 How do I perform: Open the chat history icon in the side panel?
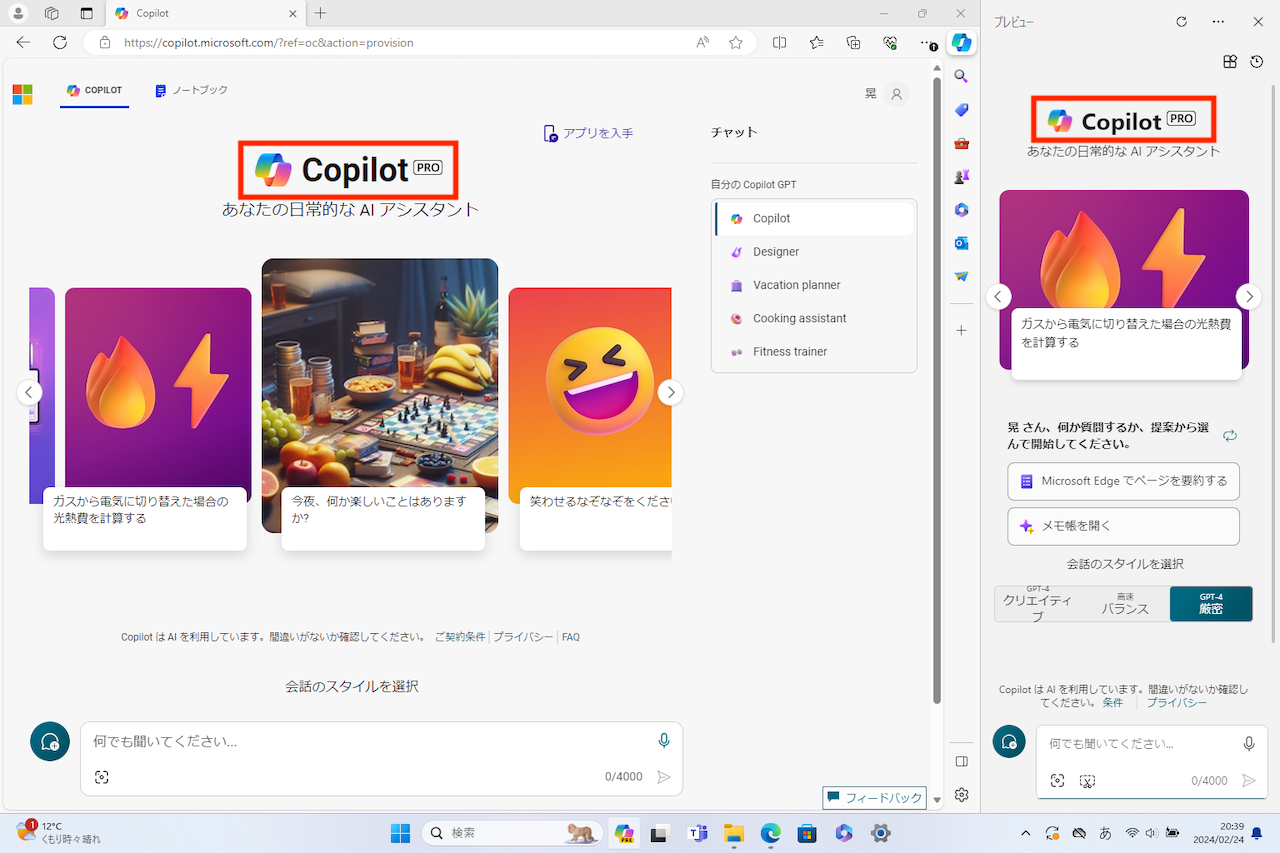point(1257,62)
